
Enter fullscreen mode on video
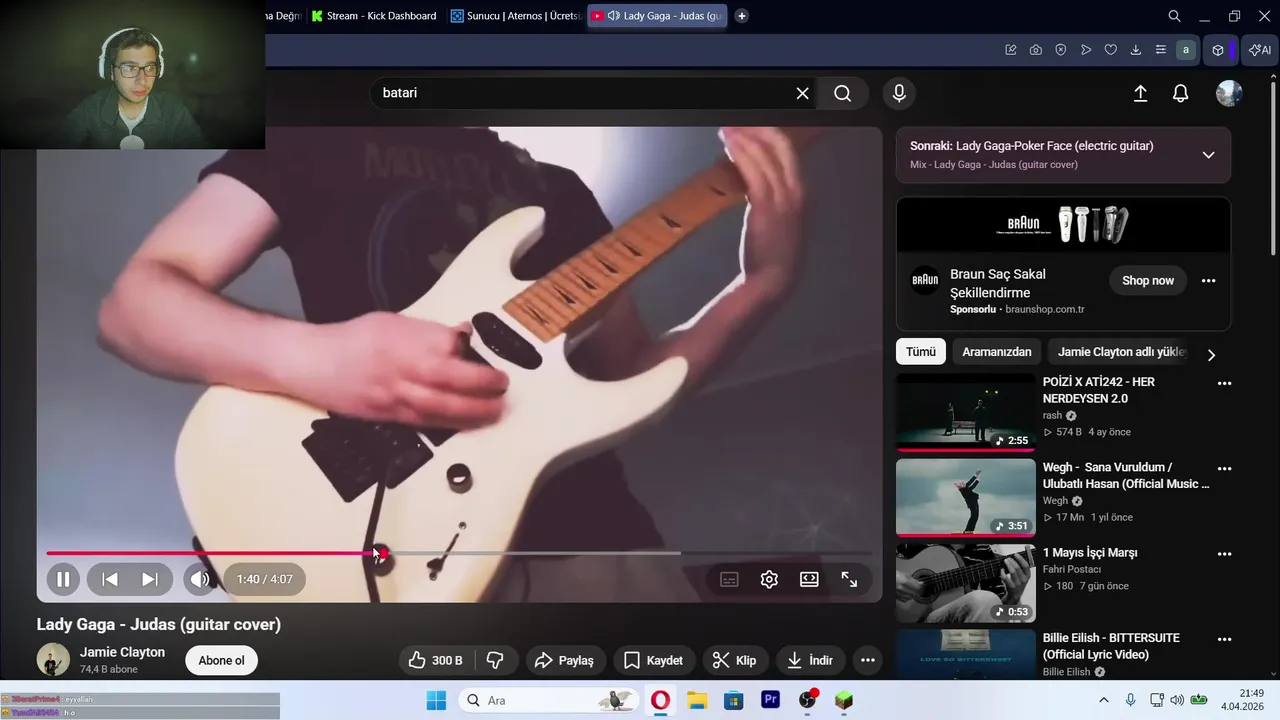coord(849,579)
